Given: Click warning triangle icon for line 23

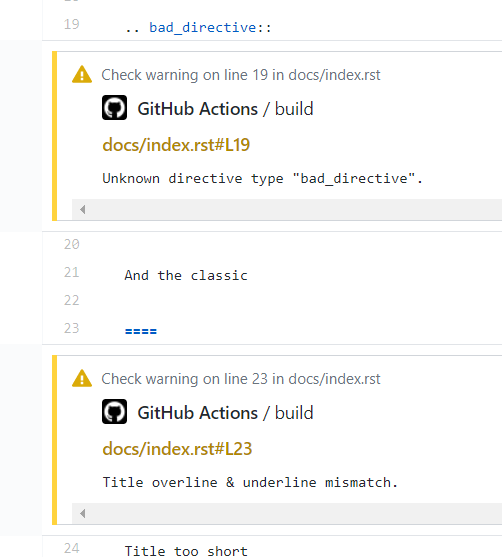Looking at the screenshot, I should pos(82,379).
